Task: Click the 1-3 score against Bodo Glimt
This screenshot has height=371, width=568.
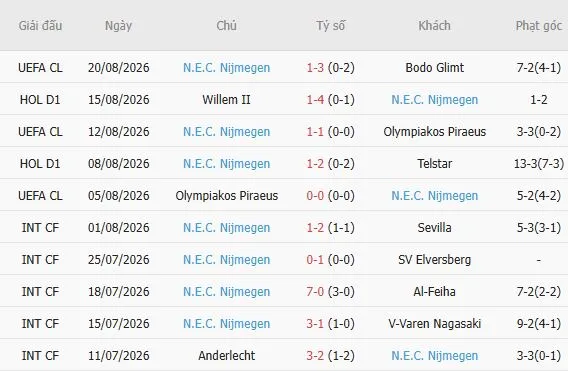Action: tap(315, 68)
